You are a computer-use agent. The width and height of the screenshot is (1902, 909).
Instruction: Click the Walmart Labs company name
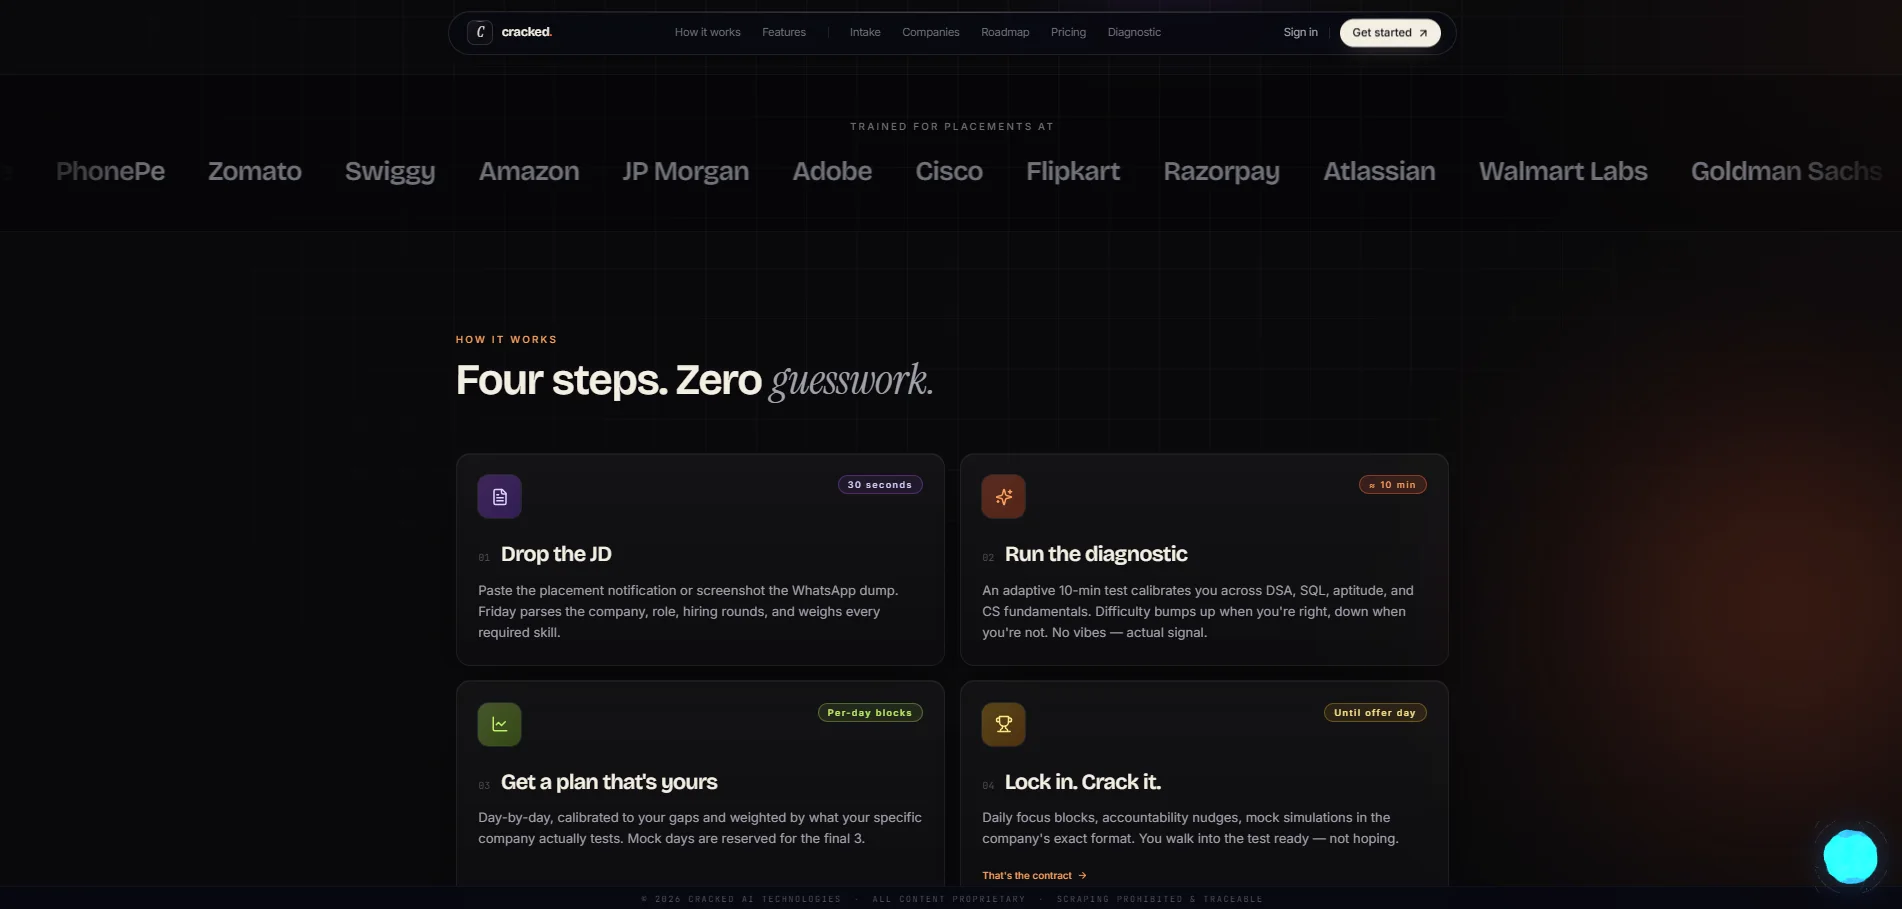click(x=1563, y=171)
